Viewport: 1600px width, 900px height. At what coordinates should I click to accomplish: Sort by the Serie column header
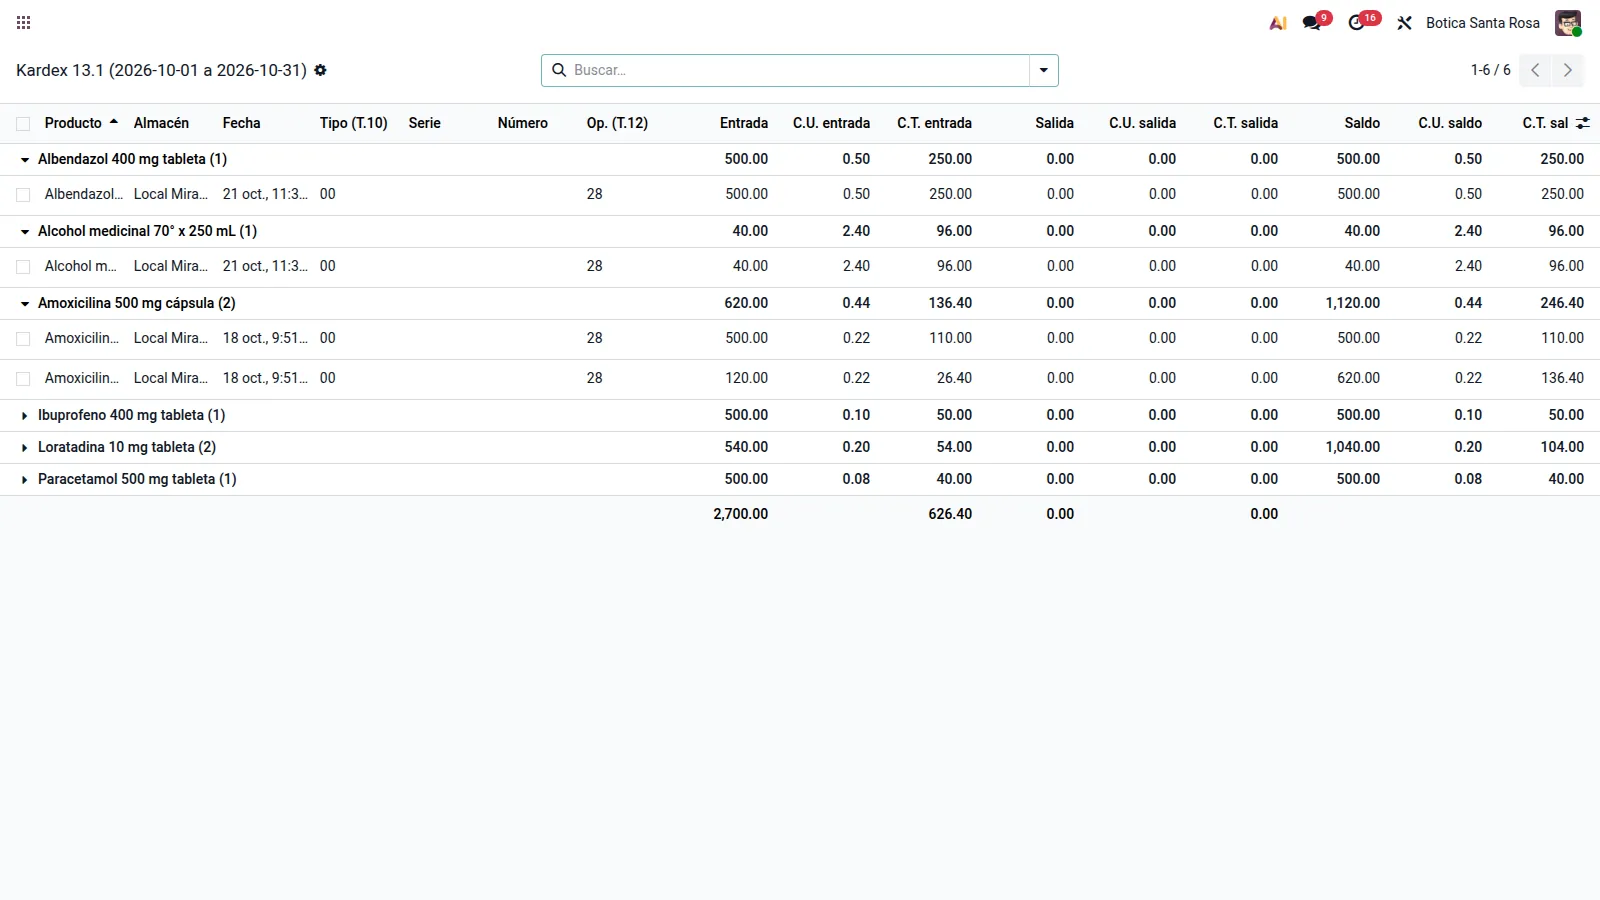click(x=425, y=123)
